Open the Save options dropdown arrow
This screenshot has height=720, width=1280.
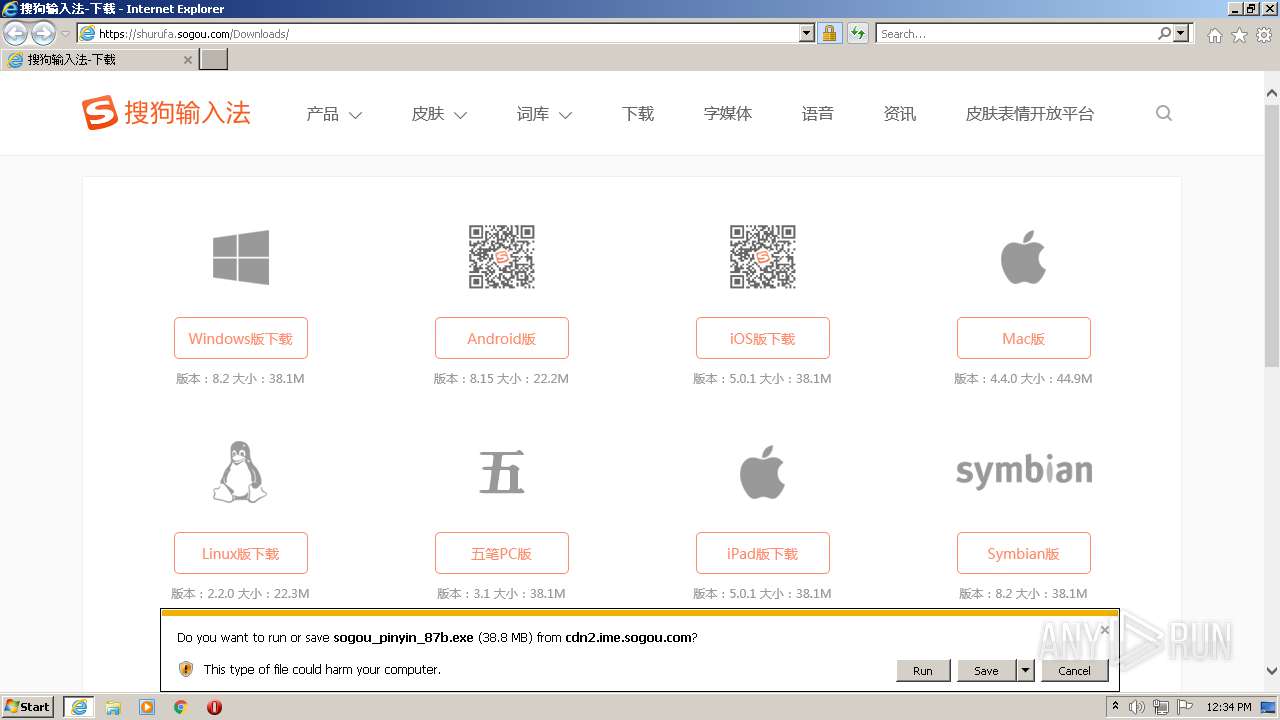pyautogui.click(x=1025, y=671)
